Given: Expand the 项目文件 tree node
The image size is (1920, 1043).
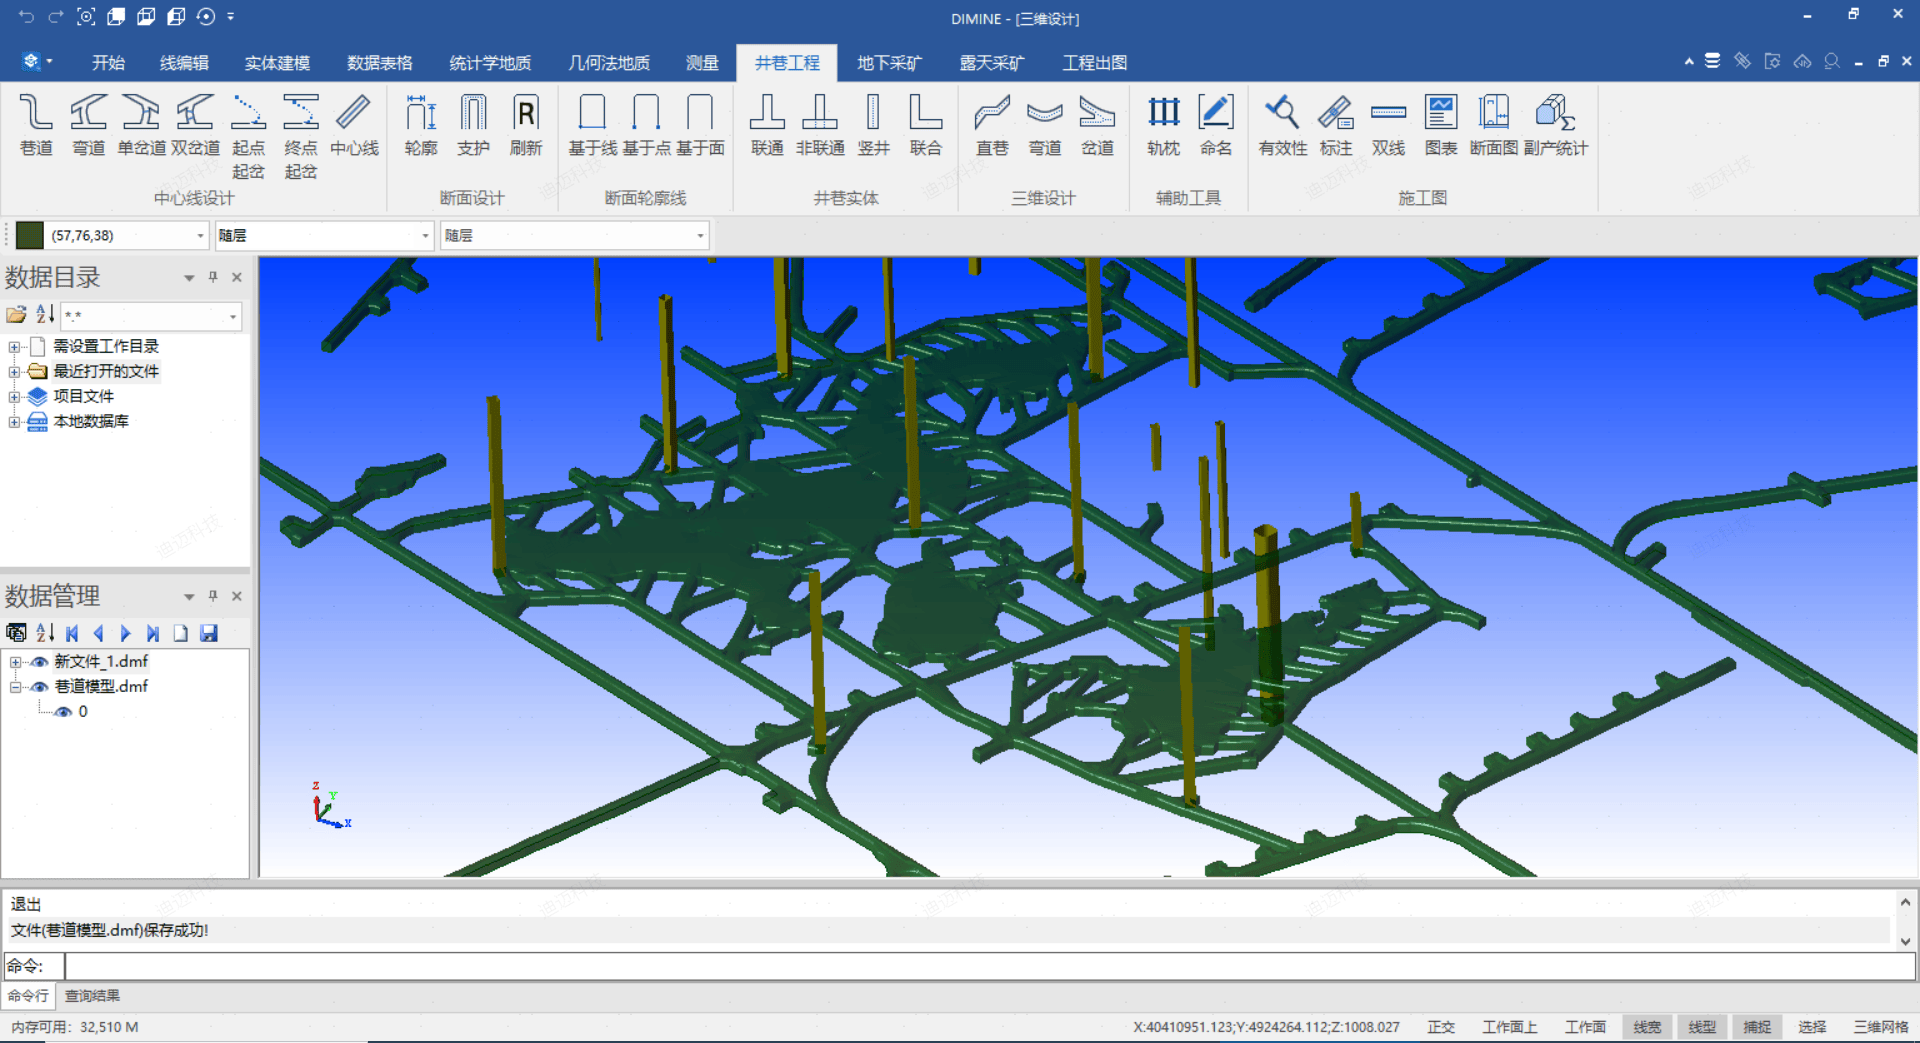Looking at the screenshot, I should point(14,397).
